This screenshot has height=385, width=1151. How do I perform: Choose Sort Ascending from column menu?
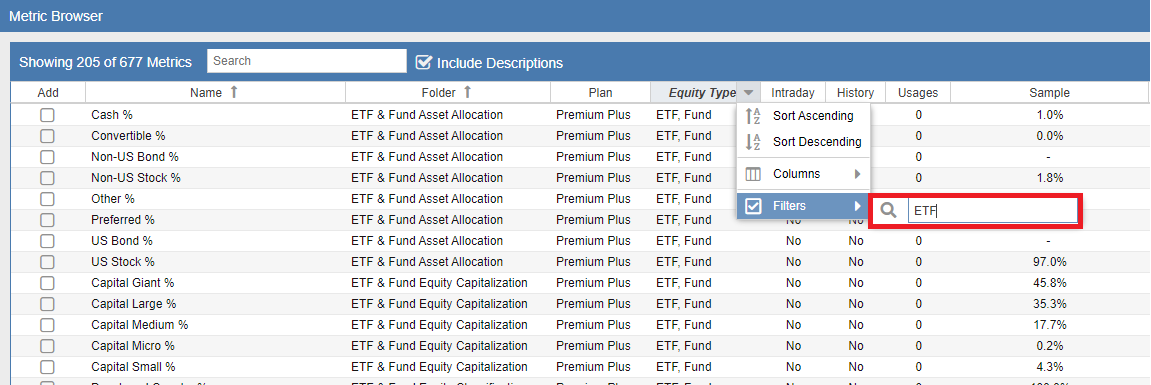[803, 116]
